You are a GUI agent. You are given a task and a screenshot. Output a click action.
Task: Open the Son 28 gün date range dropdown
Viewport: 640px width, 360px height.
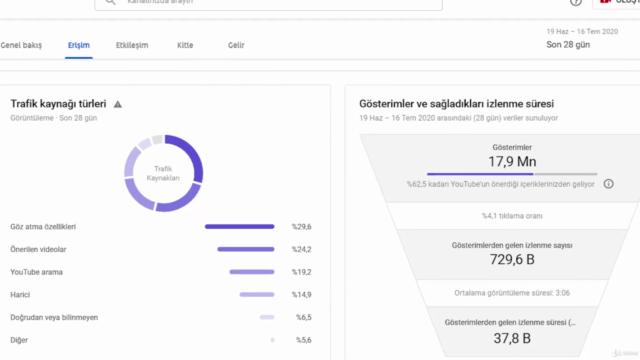(x=583, y=39)
